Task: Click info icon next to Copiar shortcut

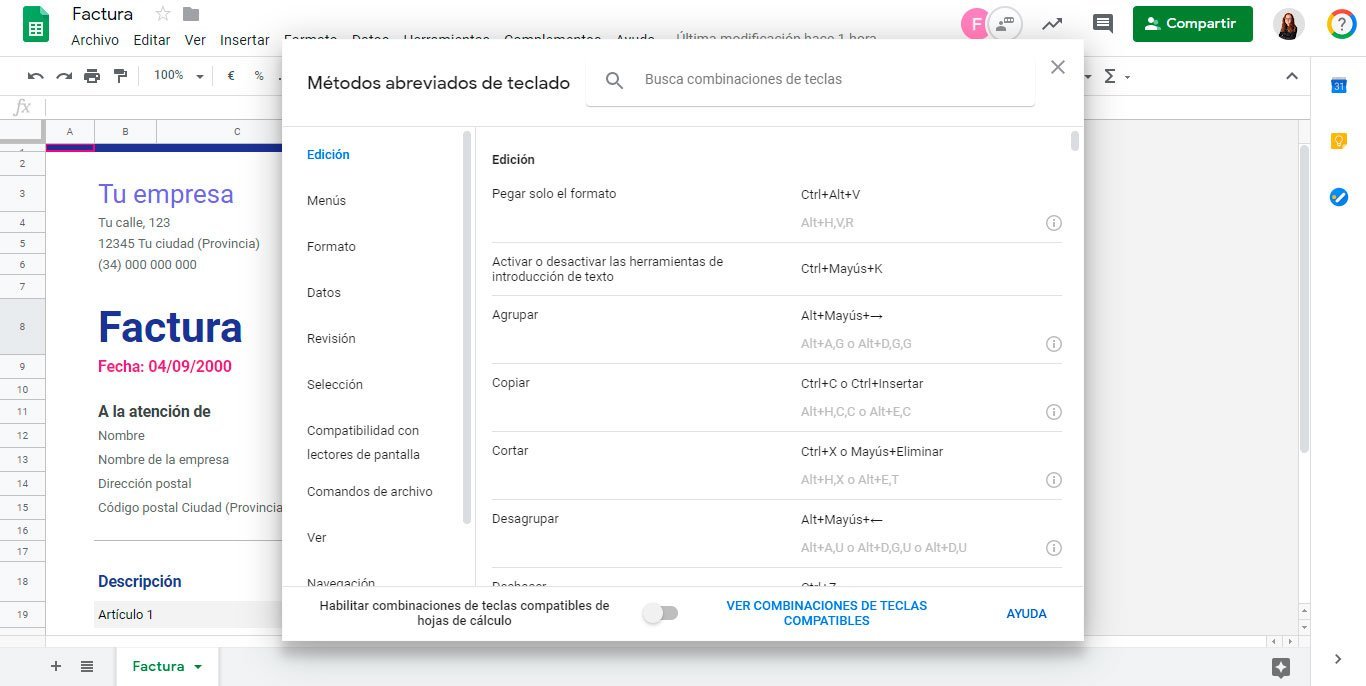Action: point(1053,412)
